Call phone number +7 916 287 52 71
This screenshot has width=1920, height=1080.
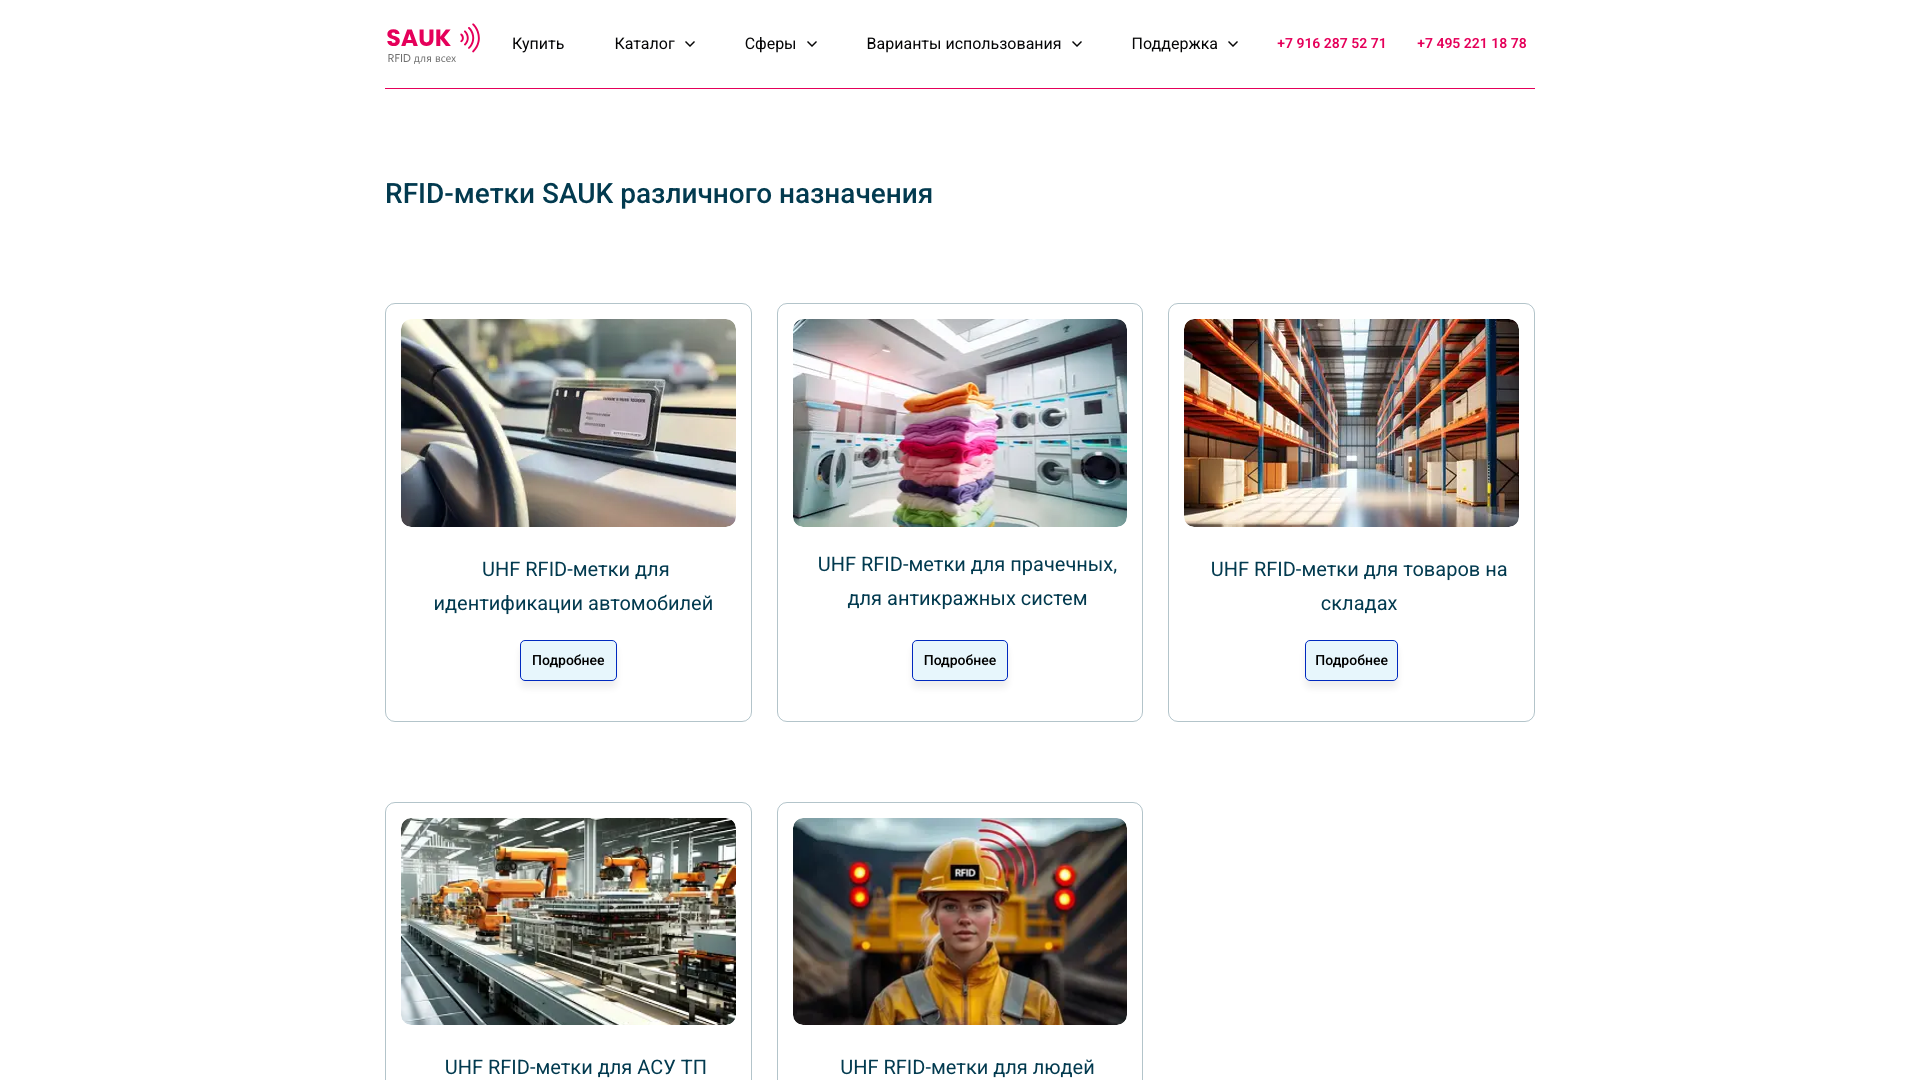point(1331,43)
